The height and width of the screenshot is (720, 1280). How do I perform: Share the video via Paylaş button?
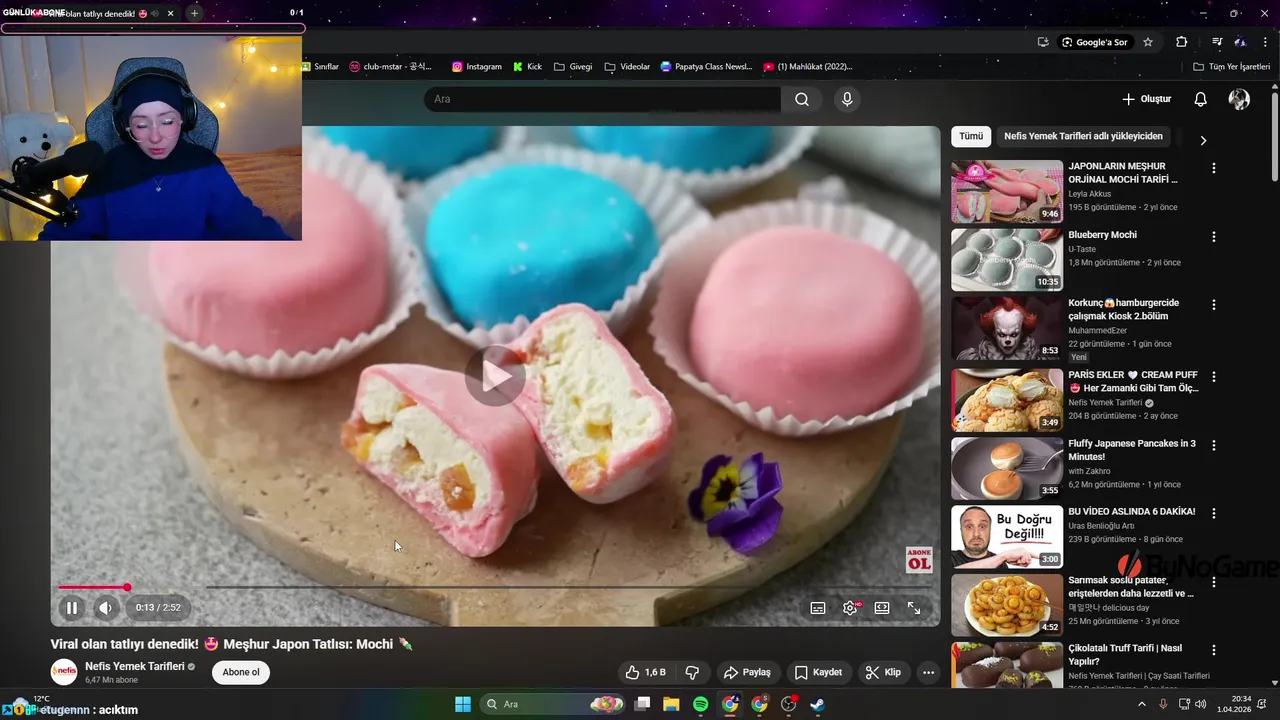coord(747,672)
